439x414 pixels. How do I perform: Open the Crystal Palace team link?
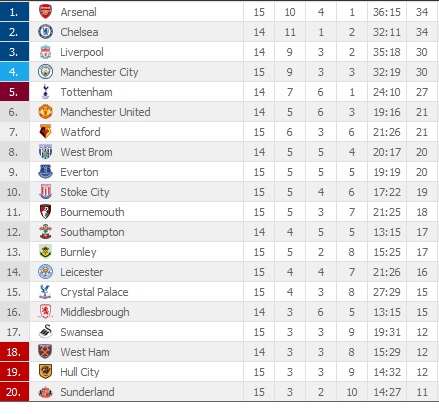(94, 292)
